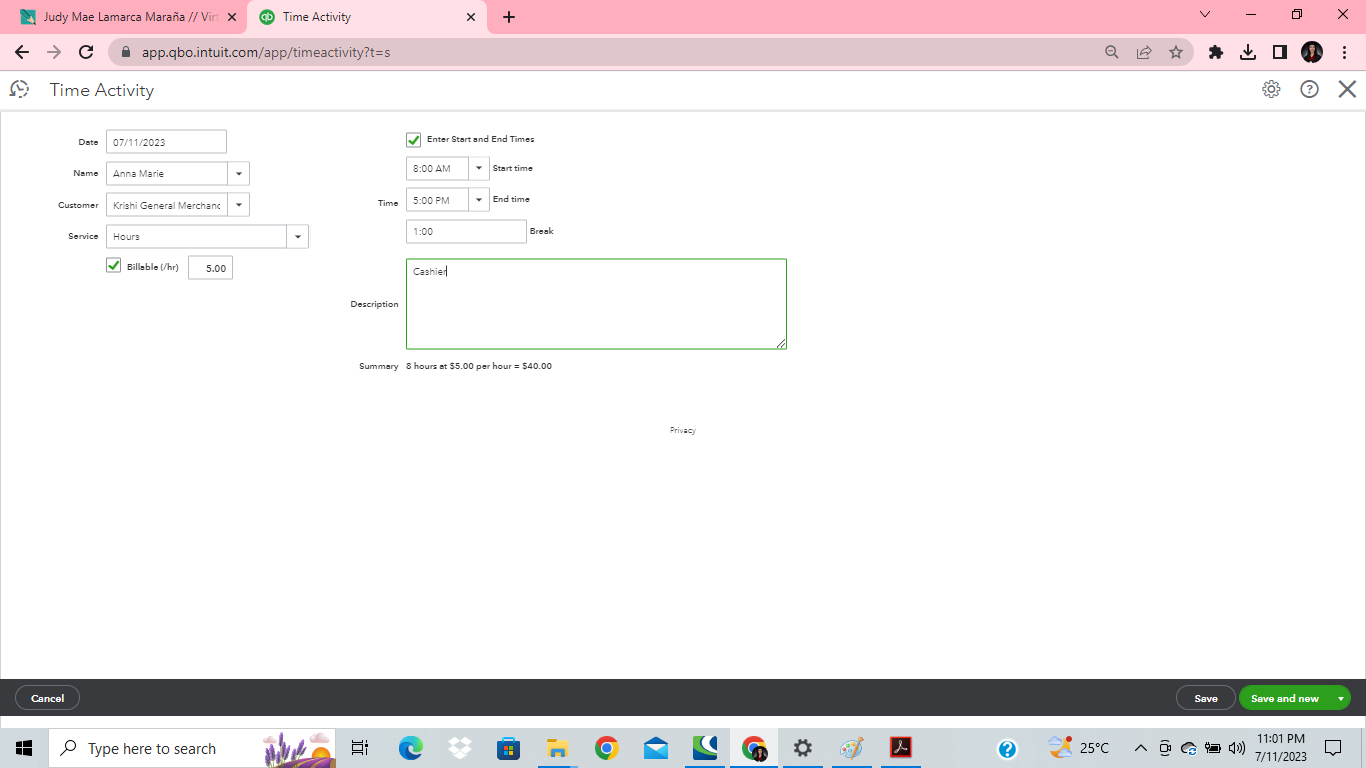Open File Explorer from the taskbar
This screenshot has height=768, width=1366.
[558, 748]
